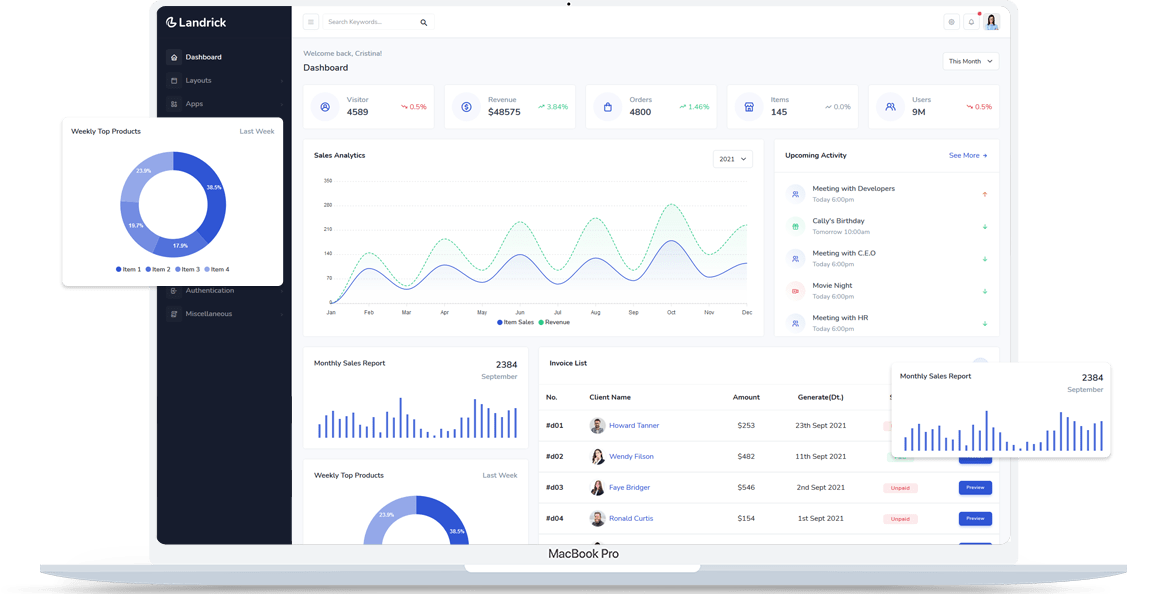Click the Revenue dollar icon
Viewport: 1175px width, 594px height.
pos(465,105)
